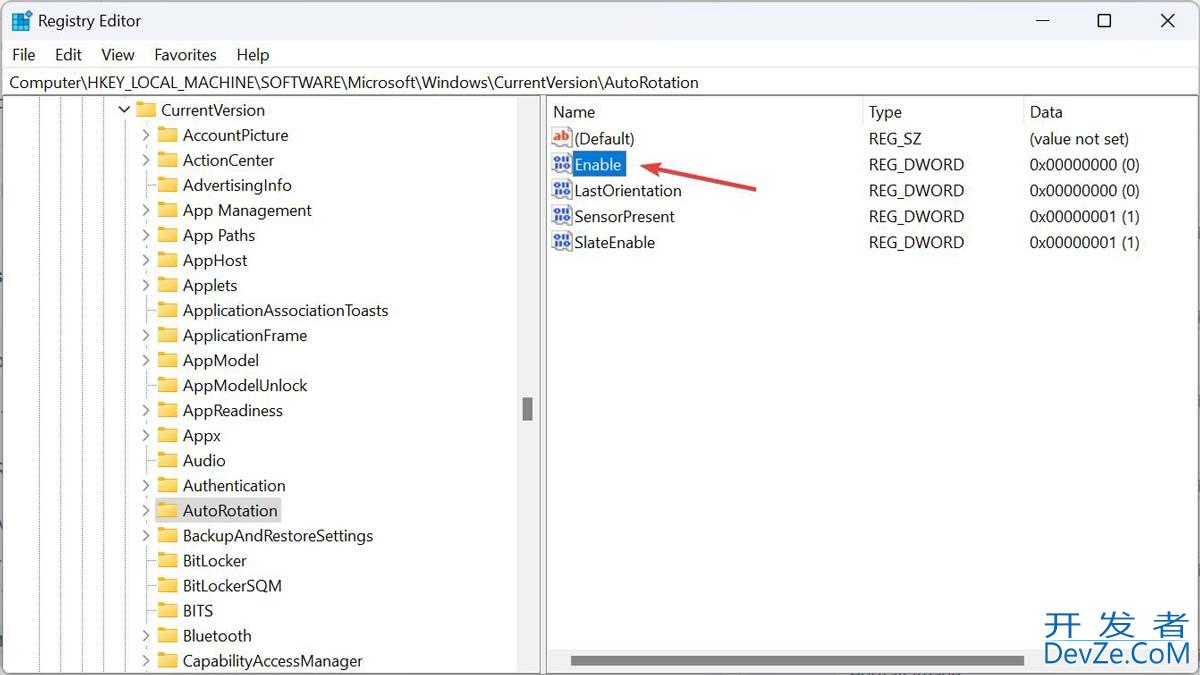The height and width of the screenshot is (675, 1200).
Task: Click the (Default) string value icon
Action: pyautogui.click(x=562, y=138)
